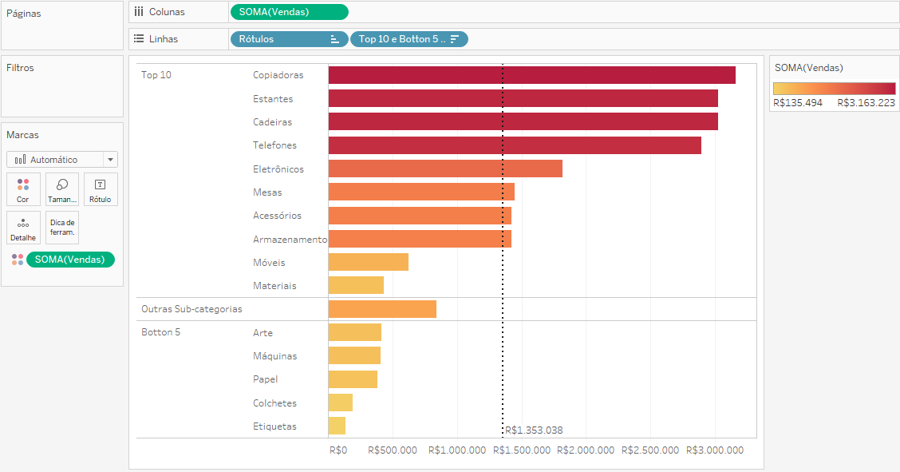Click the Acessórios bar
This screenshot has width=900, height=472.
[420, 215]
